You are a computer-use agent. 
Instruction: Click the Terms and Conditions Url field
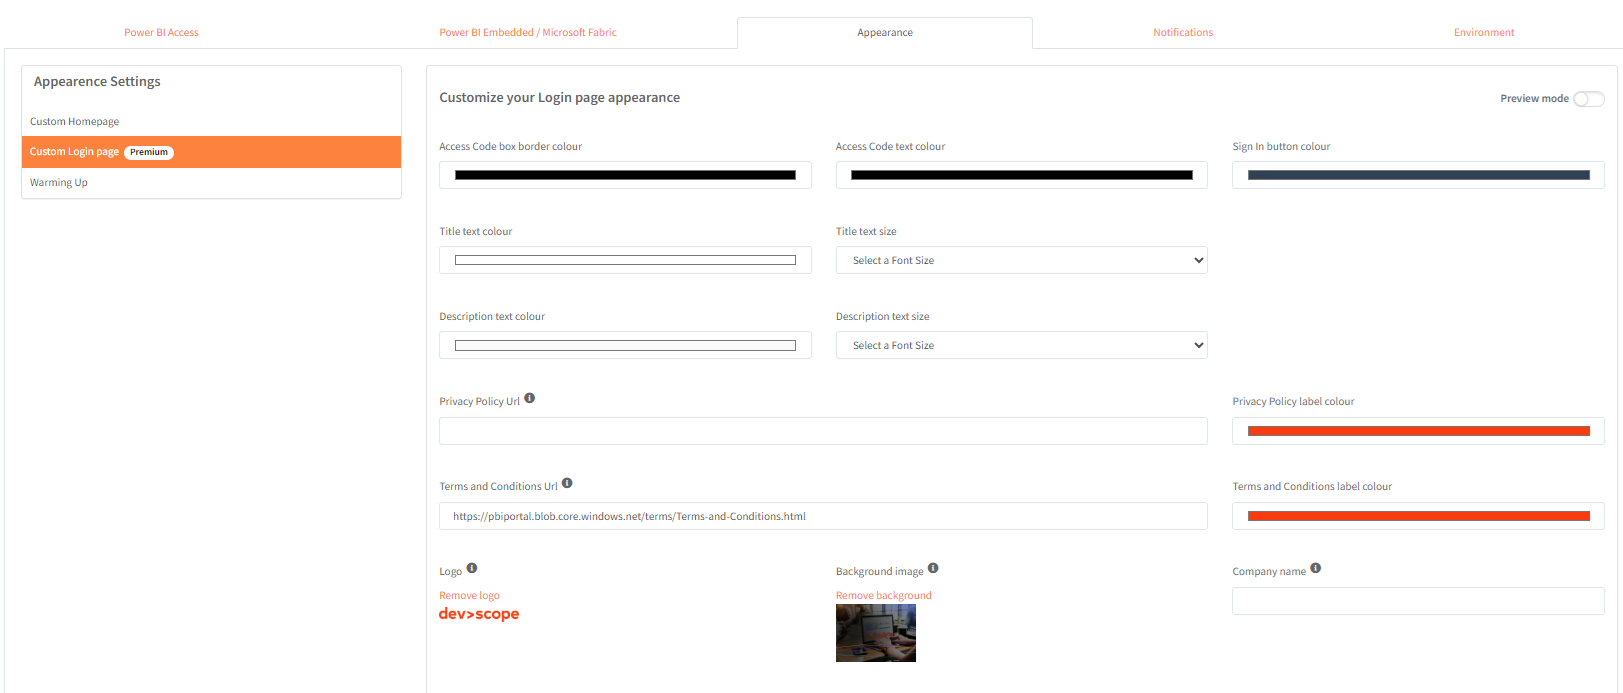(822, 517)
